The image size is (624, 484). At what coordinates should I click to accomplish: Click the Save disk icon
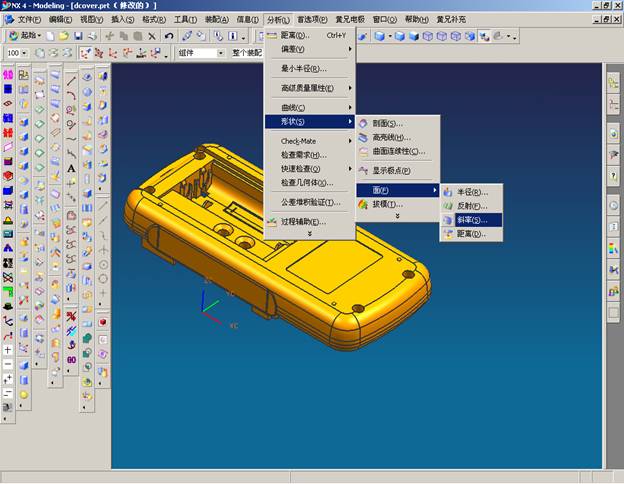click(x=77, y=36)
